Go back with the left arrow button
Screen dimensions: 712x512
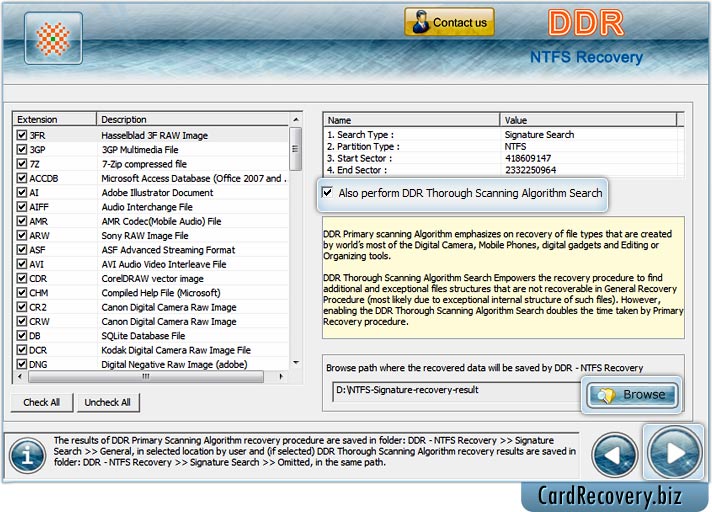(x=614, y=454)
